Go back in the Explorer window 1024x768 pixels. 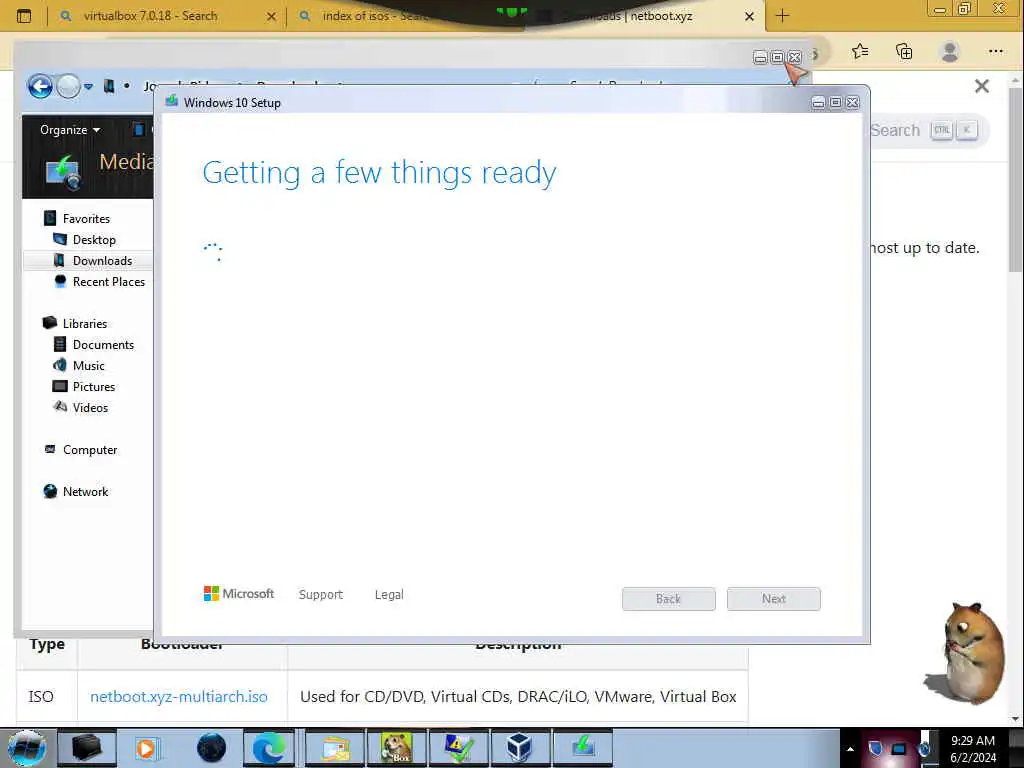[x=40, y=86]
